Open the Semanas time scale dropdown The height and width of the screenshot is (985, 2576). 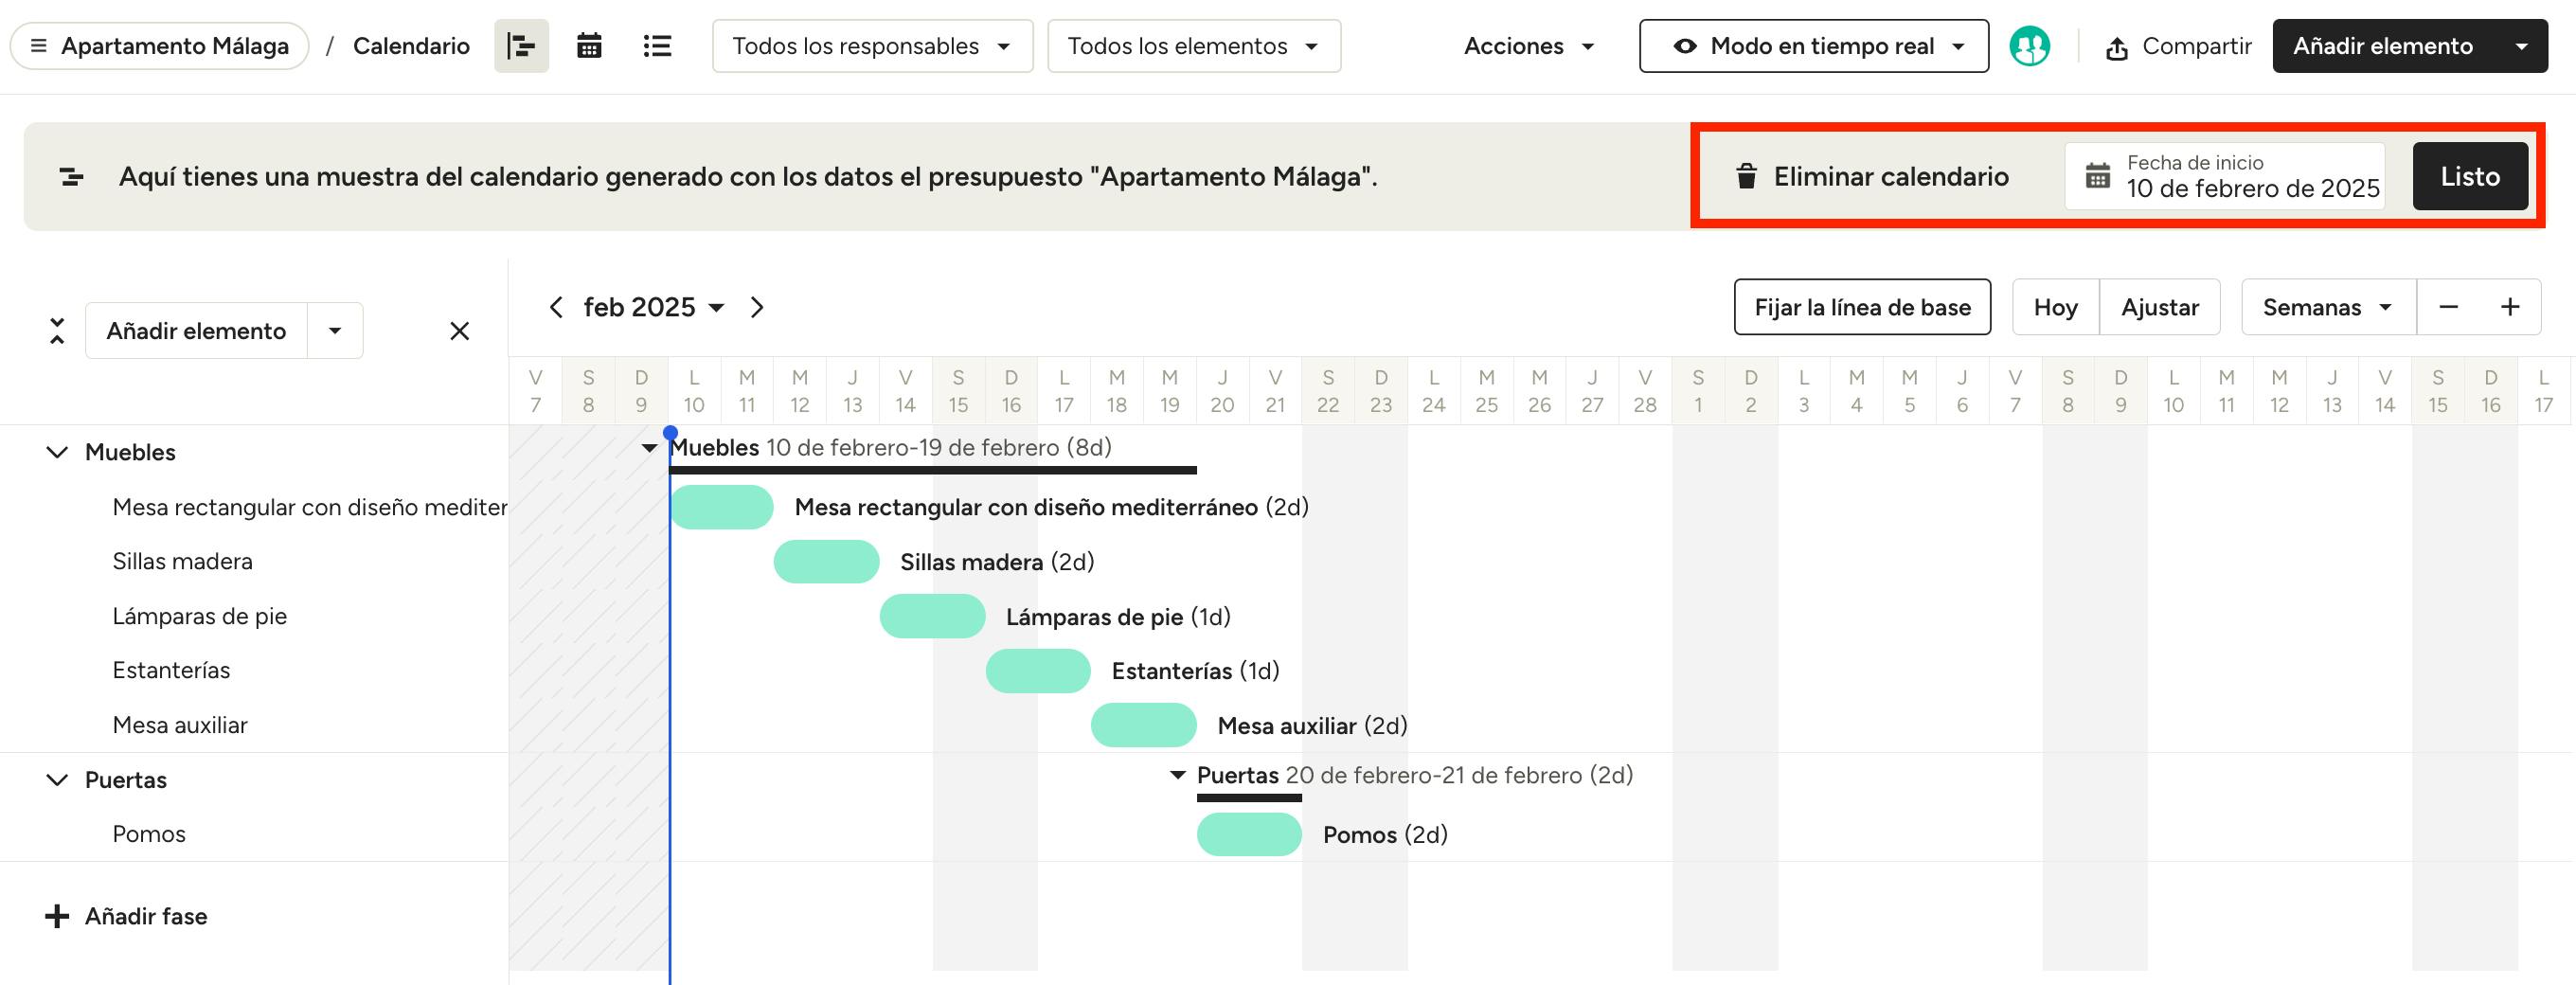[x=2327, y=307]
